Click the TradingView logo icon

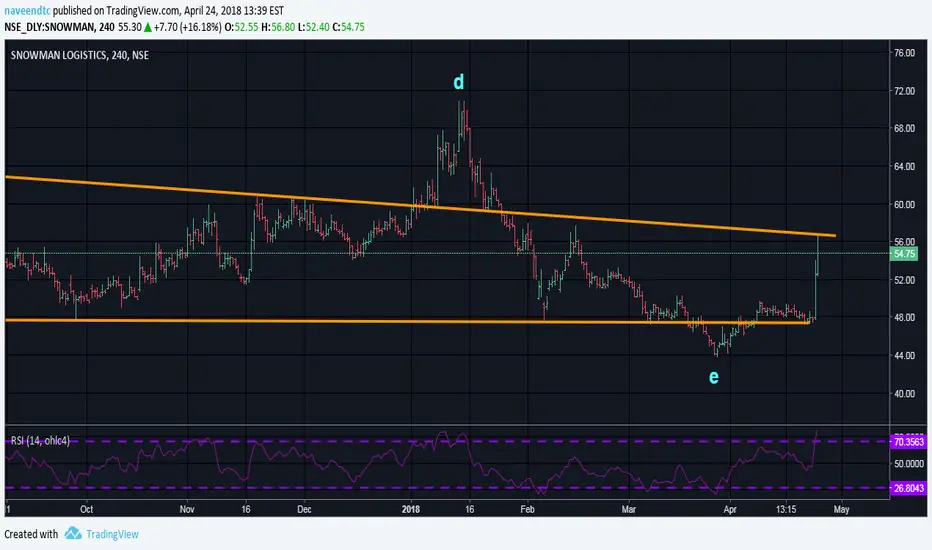tap(73, 533)
